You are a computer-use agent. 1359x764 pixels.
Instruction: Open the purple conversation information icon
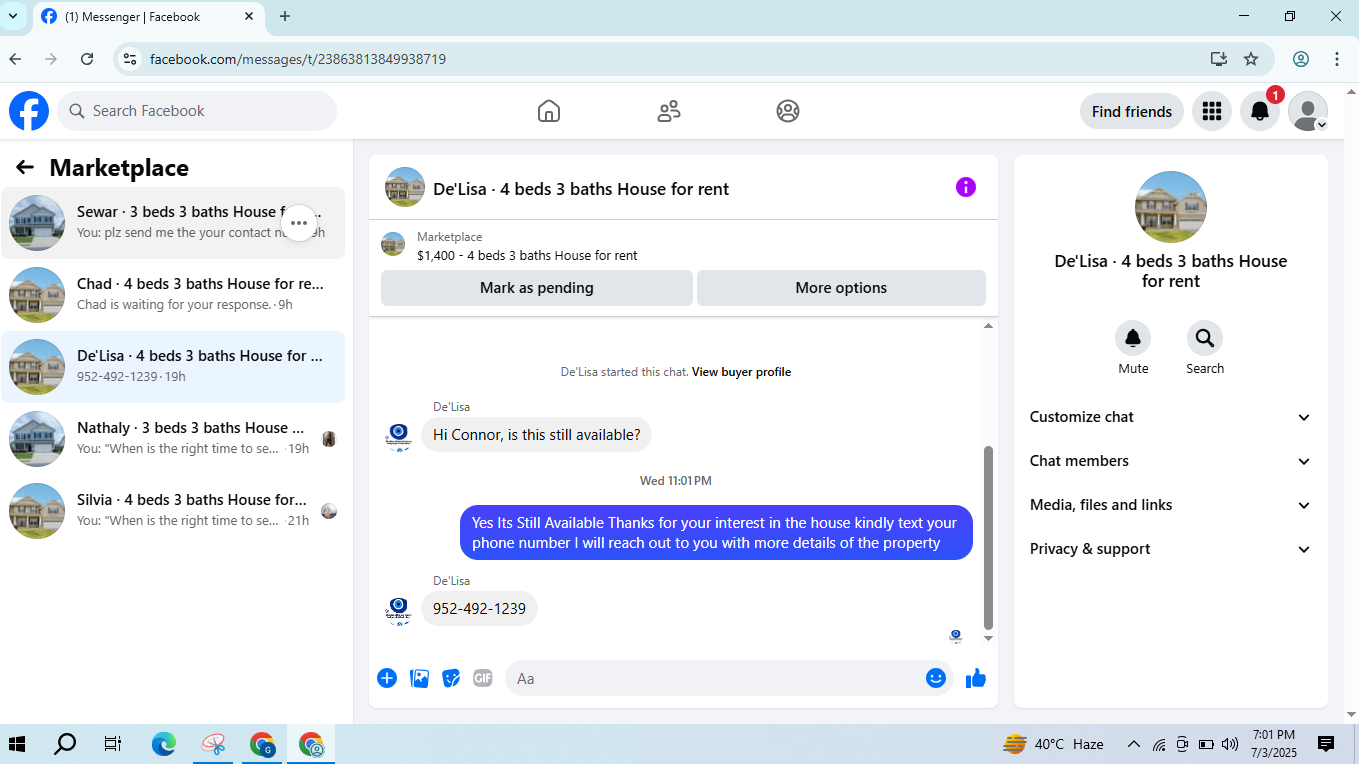pyautogui.click(x=966, y=187)
